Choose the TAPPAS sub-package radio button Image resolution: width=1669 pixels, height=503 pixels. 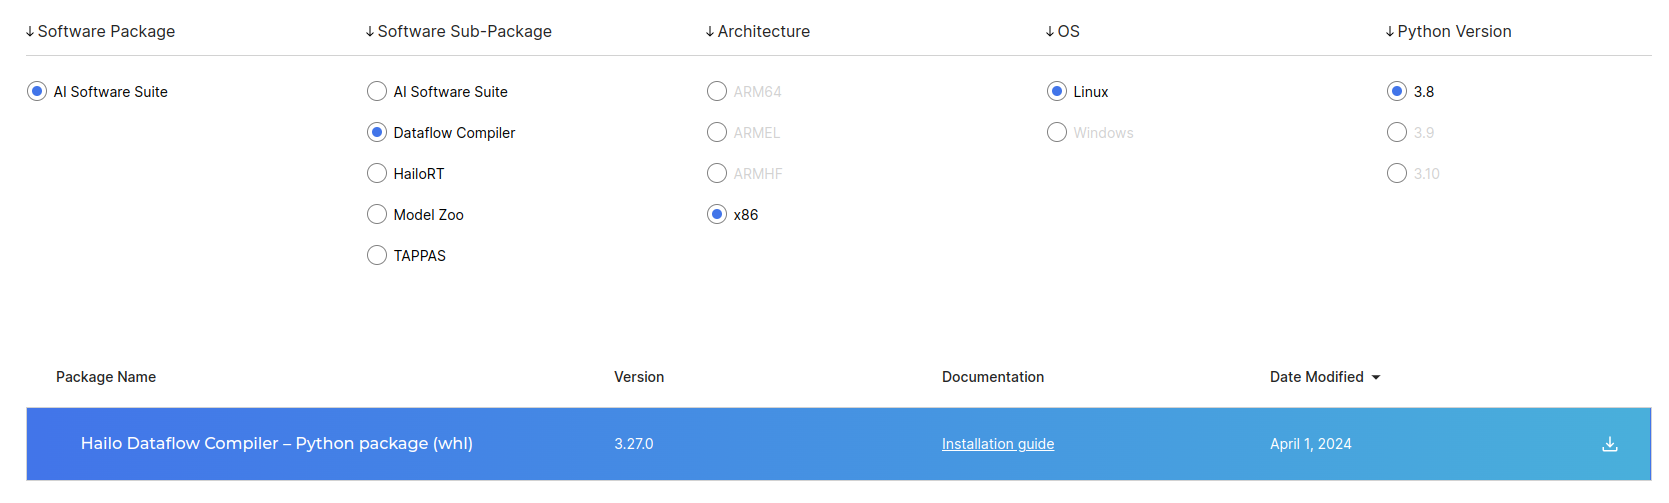[x=377, y=256]
